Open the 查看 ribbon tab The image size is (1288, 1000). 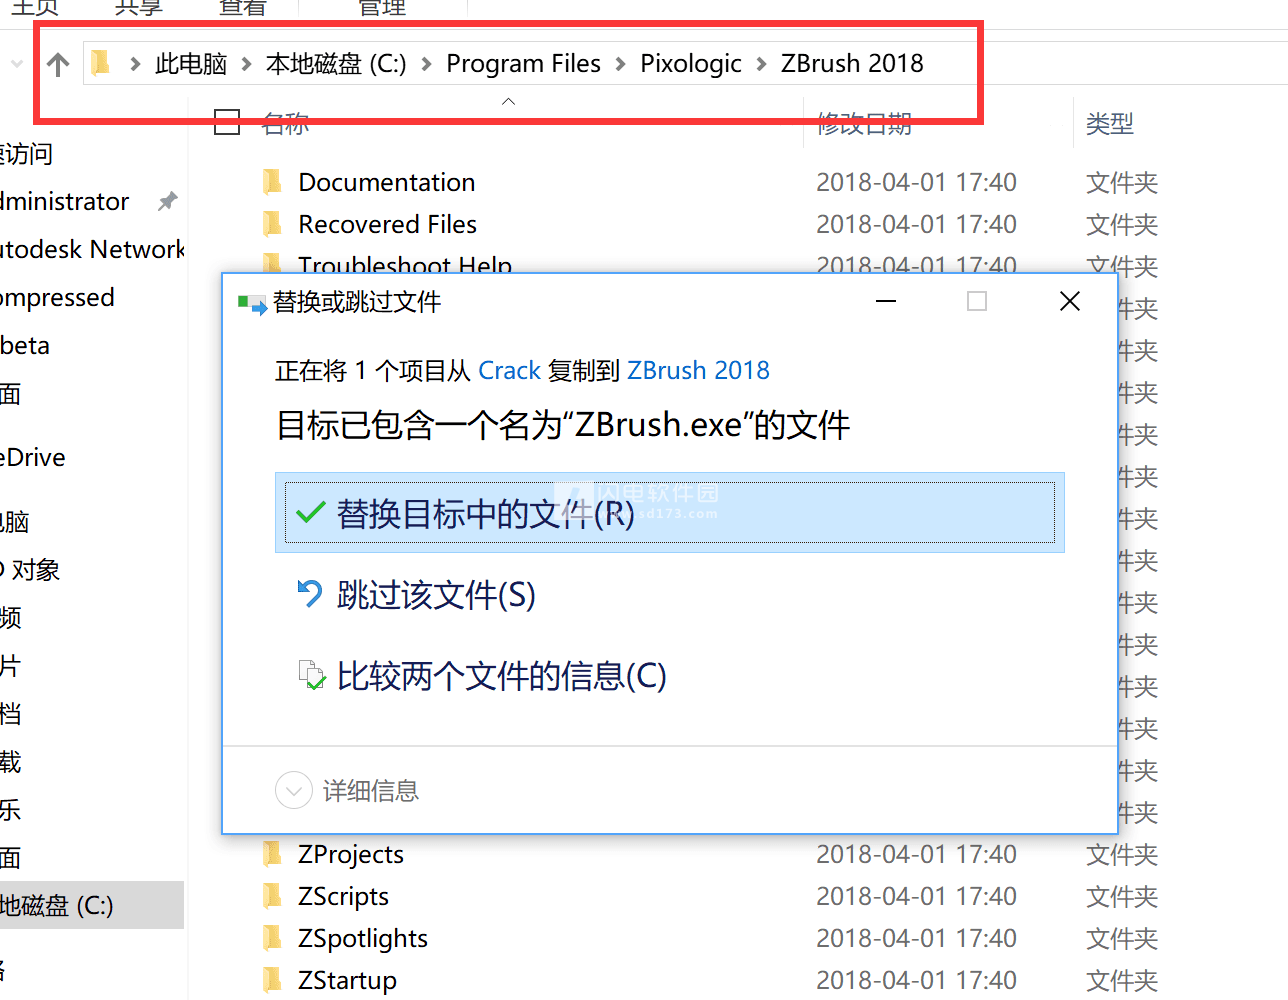[x=243, y=8]
